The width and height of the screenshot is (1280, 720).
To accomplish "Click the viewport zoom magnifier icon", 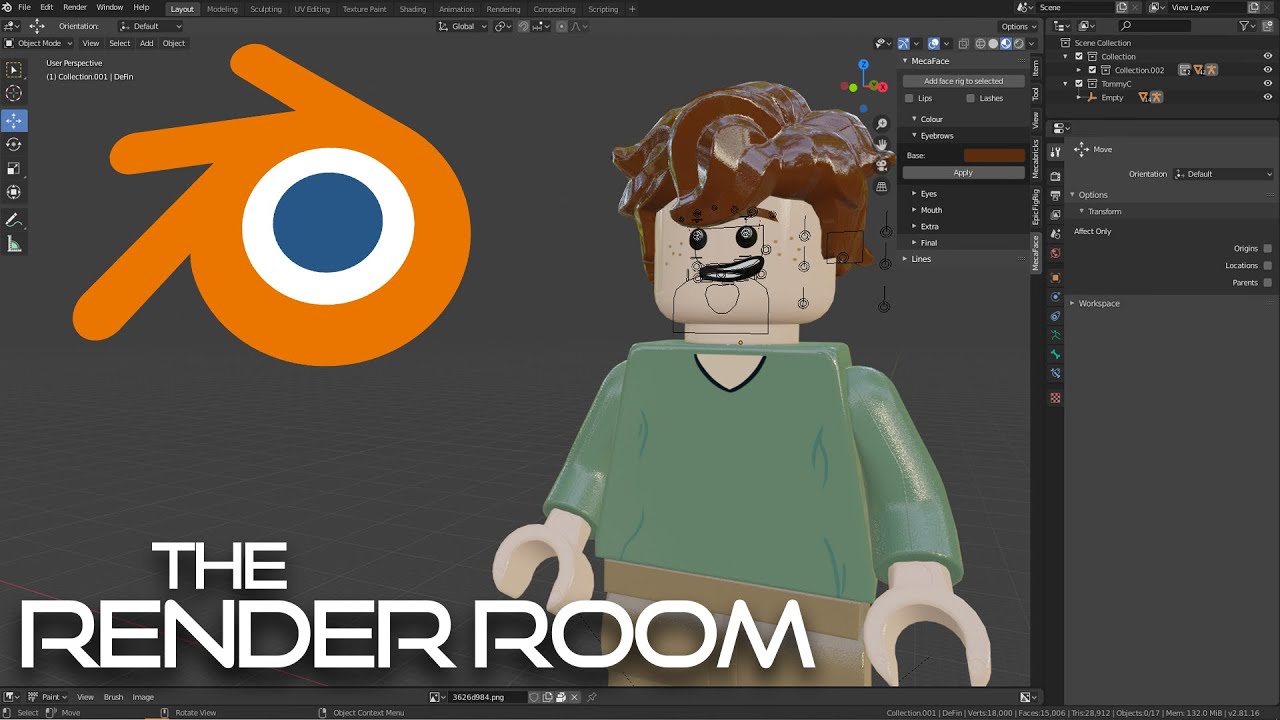I will 882,124.
